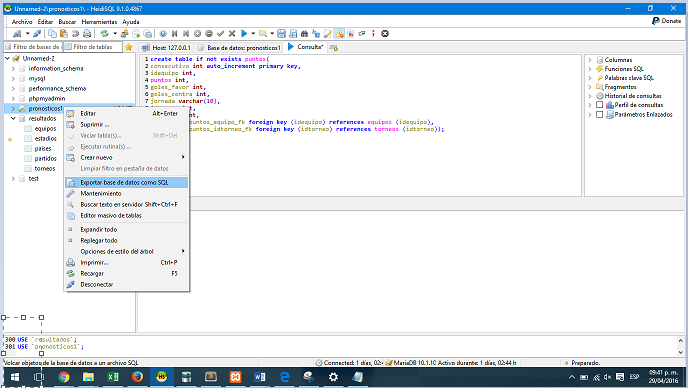This screenshot has width=688, height=388.
Task: Open Firefox from the taskbar
Action: 137,377
